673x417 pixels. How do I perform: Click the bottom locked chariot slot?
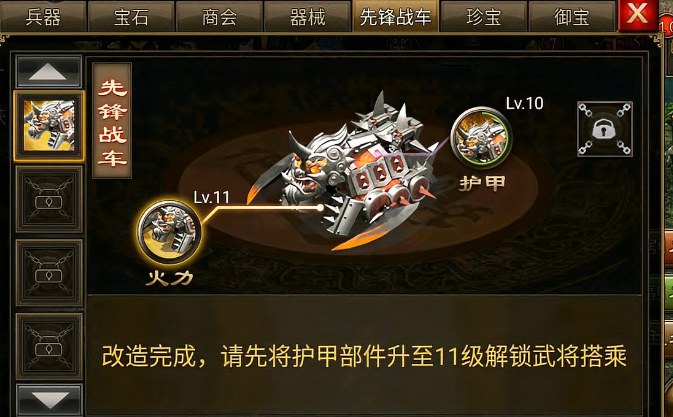click(49, 346)
